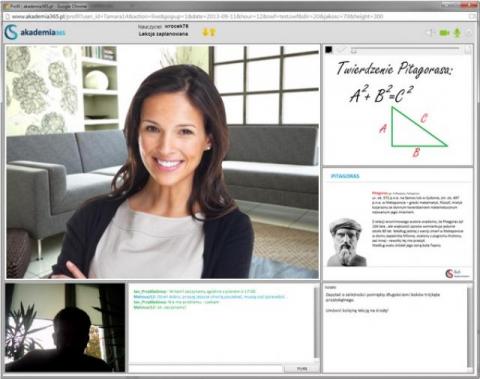480x379 pixels.
Task: Click the akademia365 logo
Action: coord(35,32)
